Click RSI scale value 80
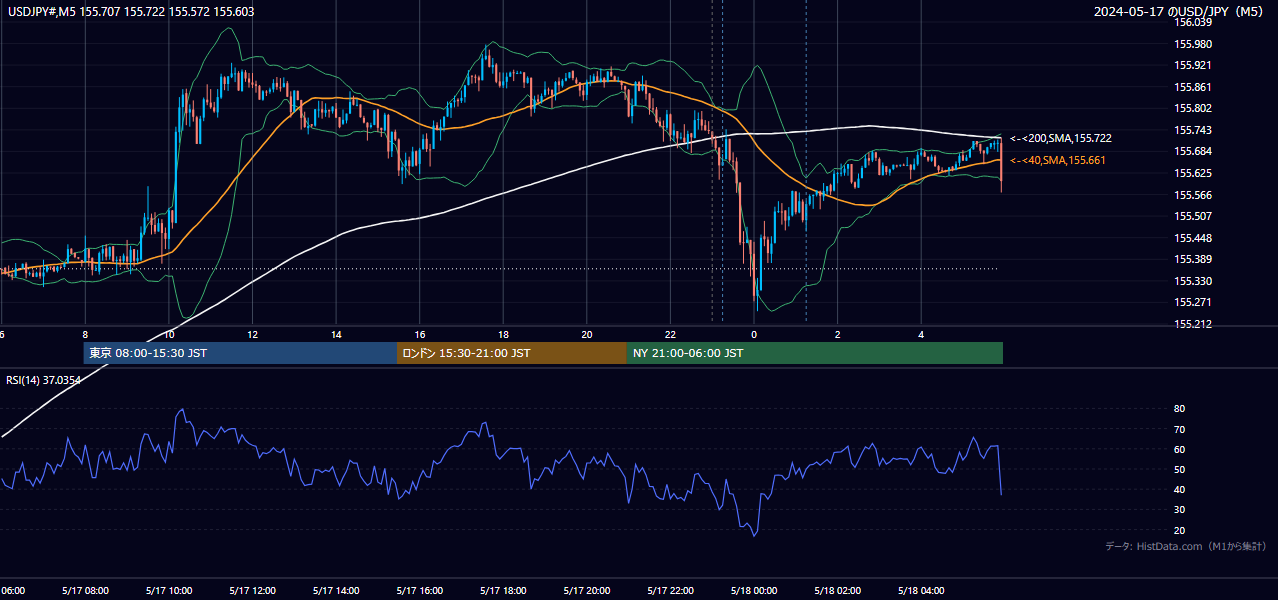Screen dimensions: 1278x600 [1180, 409]
